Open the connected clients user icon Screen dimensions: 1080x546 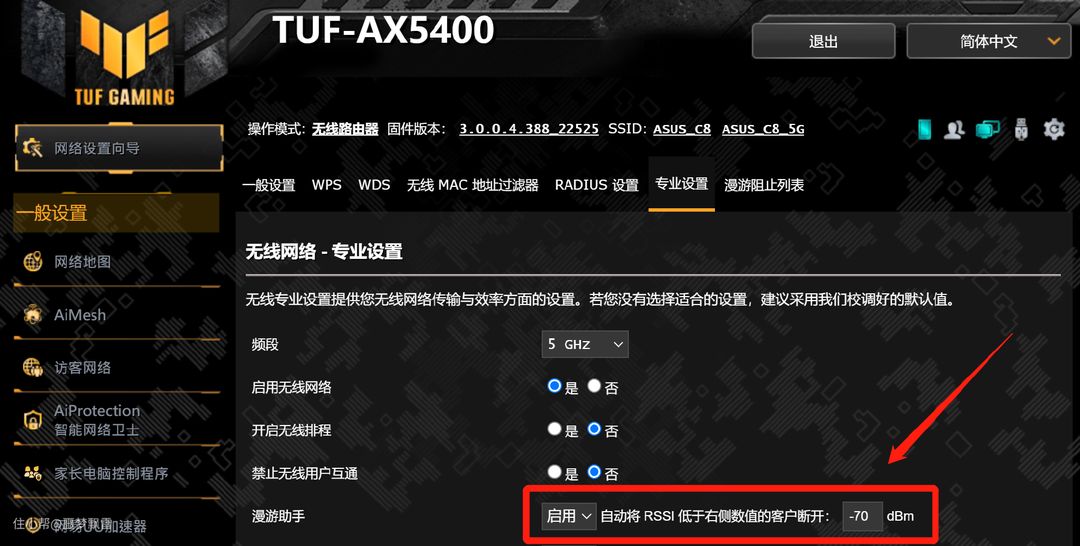(954, 129)
